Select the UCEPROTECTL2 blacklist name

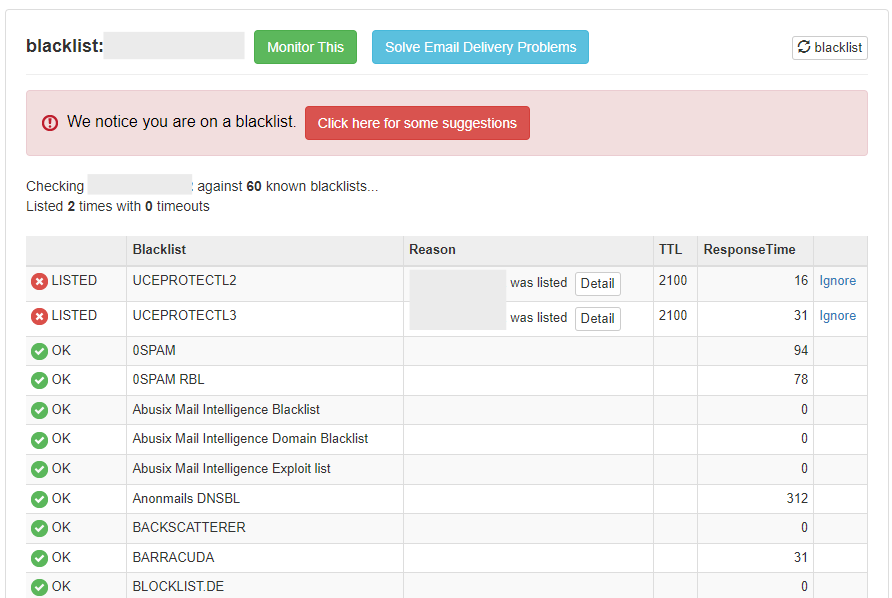coord(184,281)
